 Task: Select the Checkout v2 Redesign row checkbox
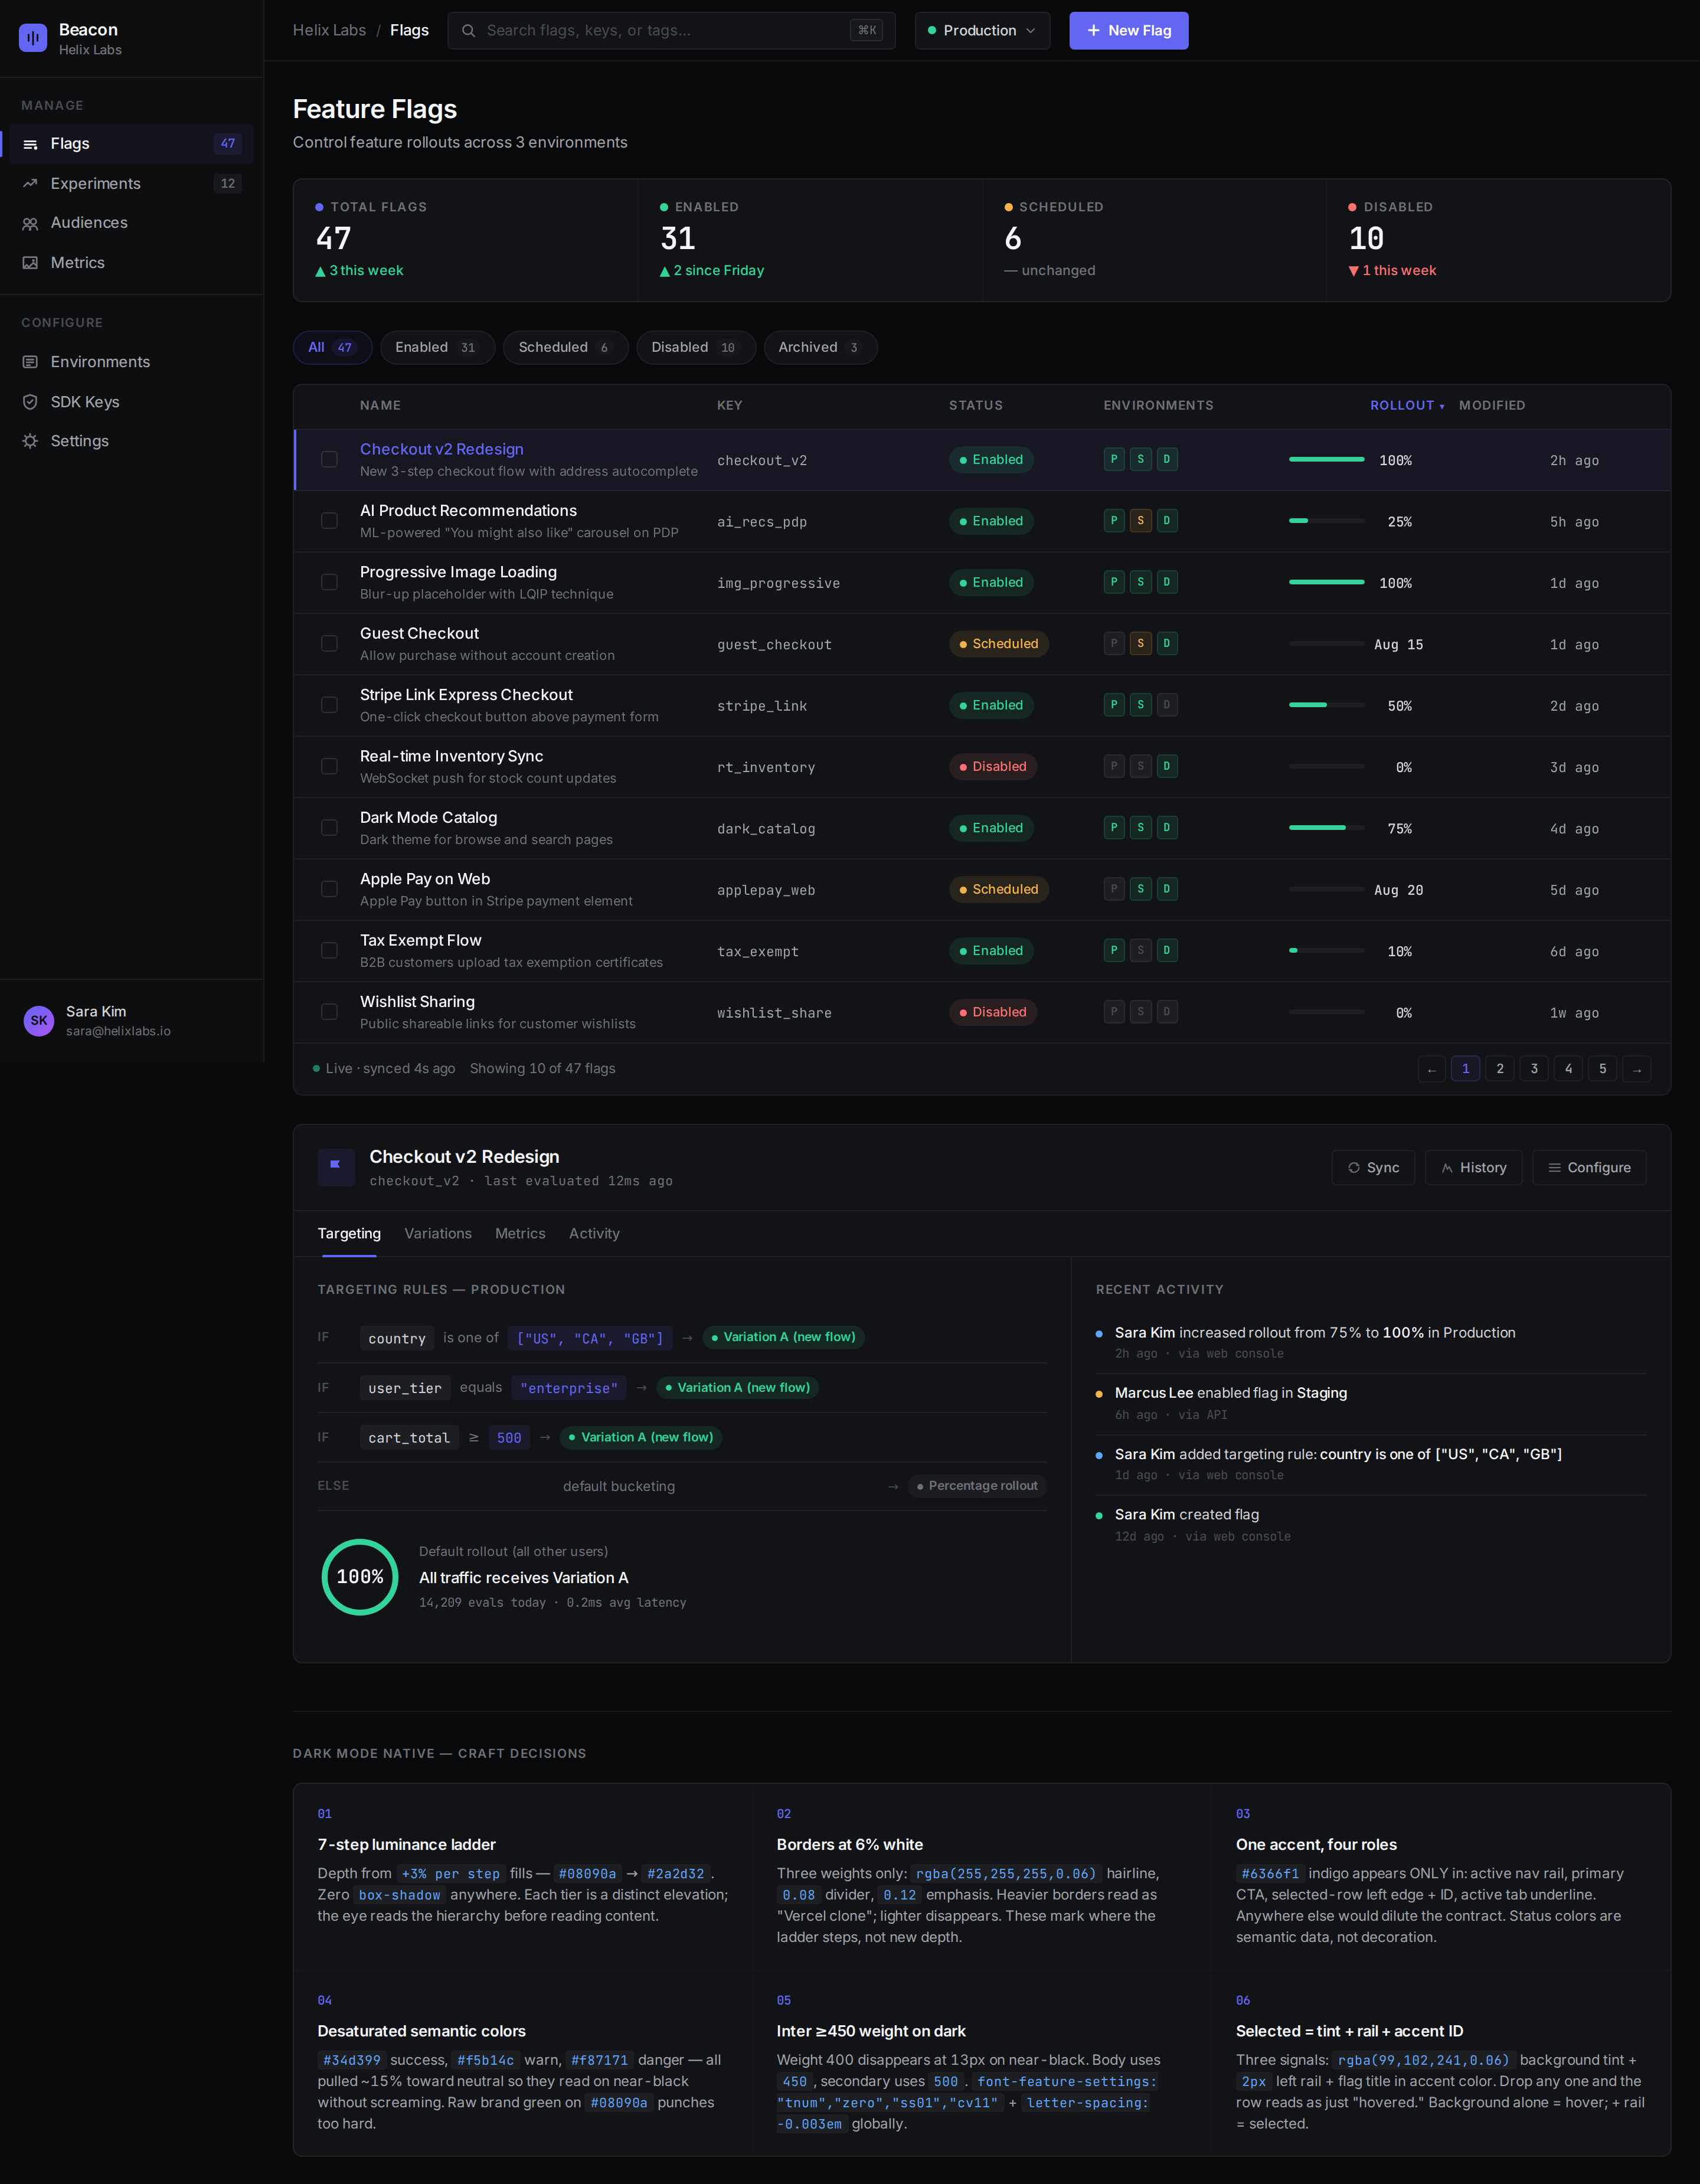pos(329,460)
